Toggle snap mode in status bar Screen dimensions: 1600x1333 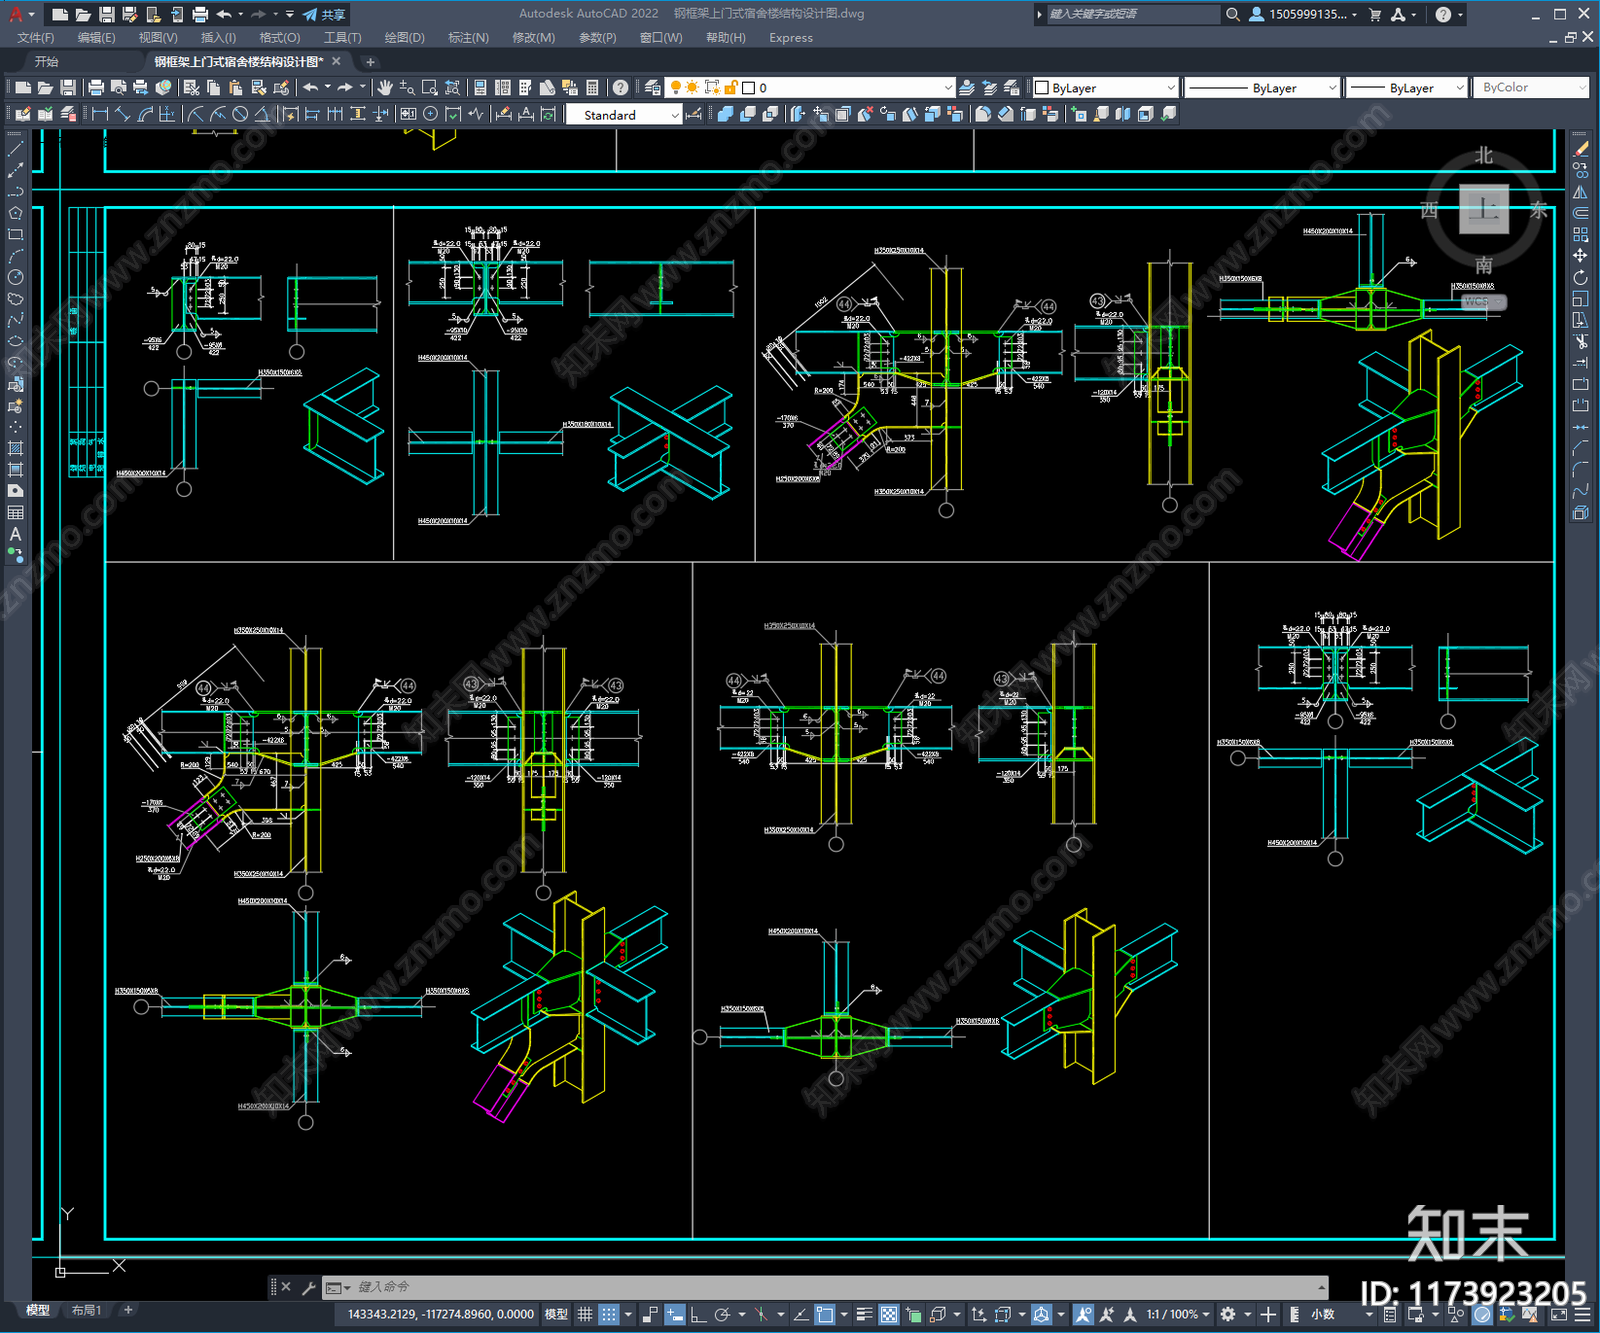[608, 1314]
